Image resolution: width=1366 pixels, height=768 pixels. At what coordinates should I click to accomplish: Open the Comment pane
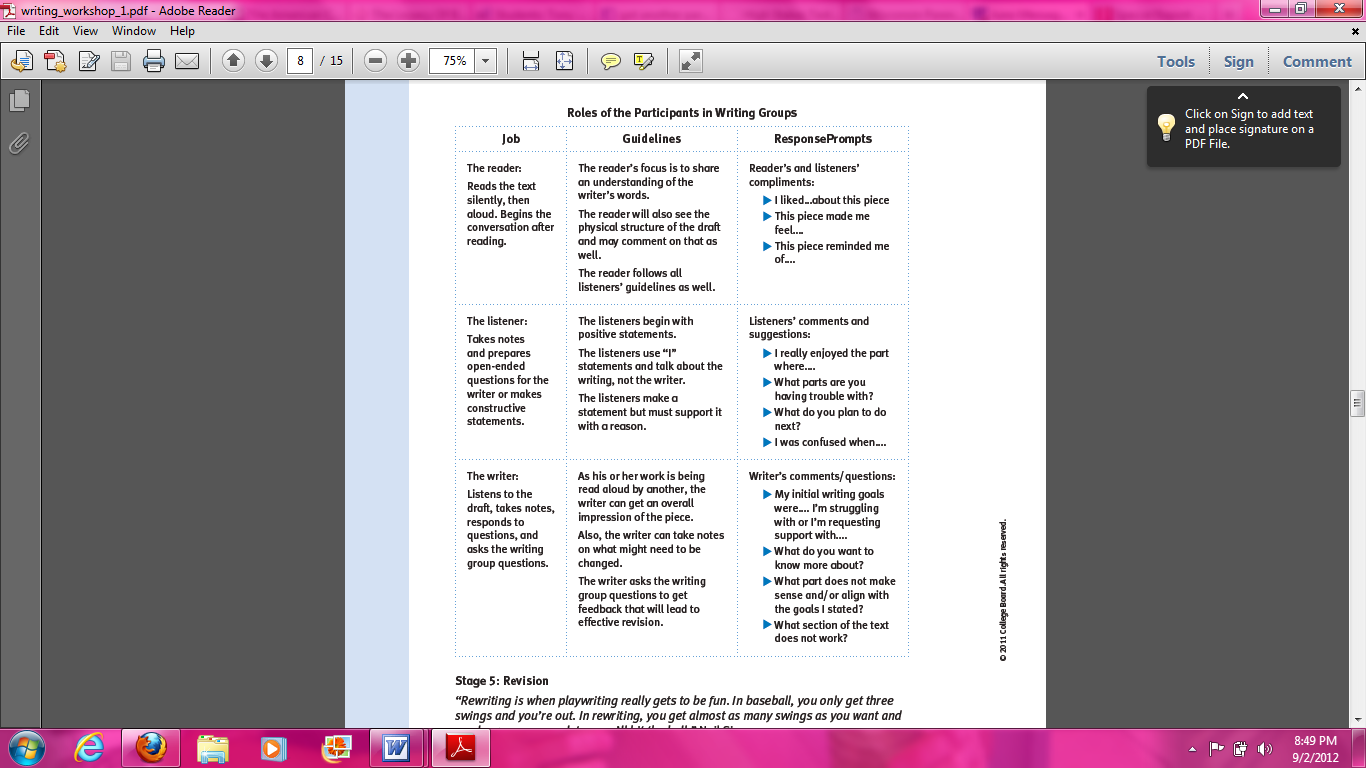(x=1317, y=61)
